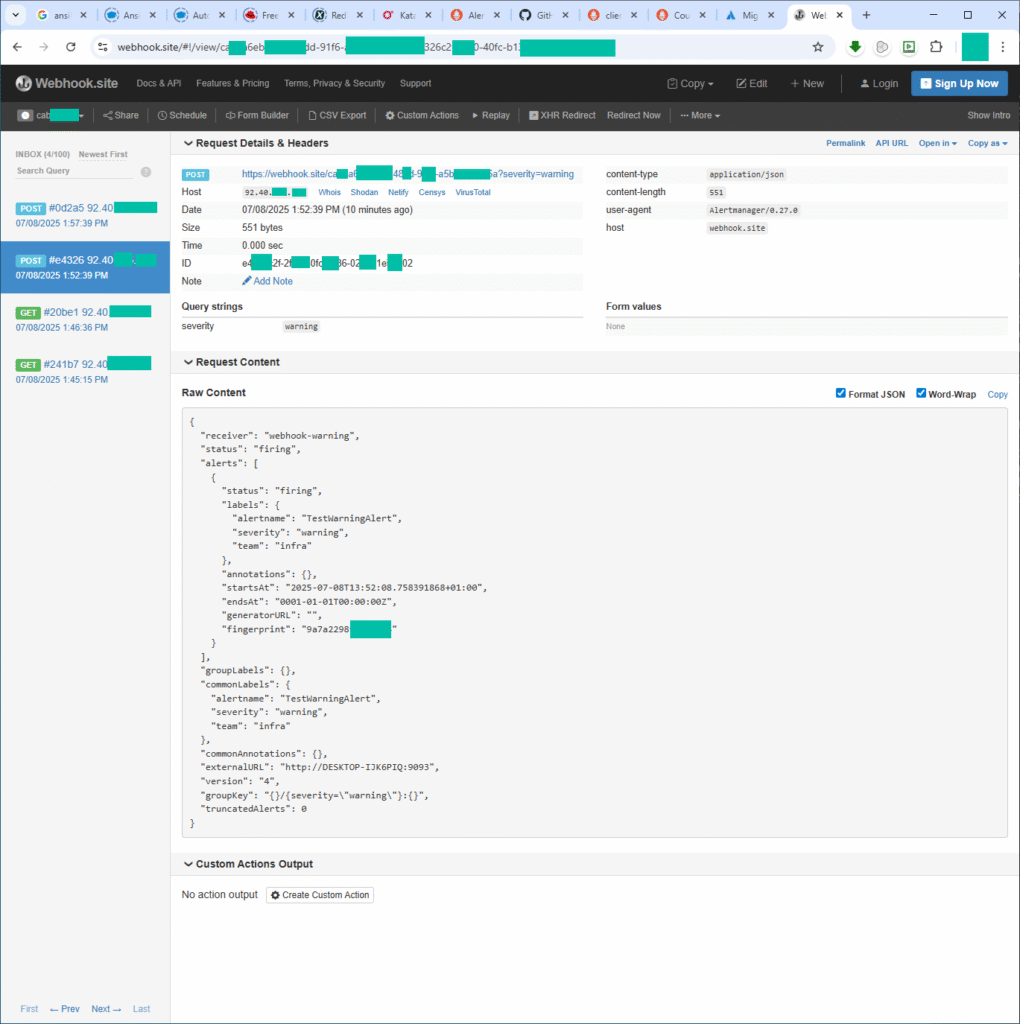Open Features & Pricing page
This screenshot has width=1020, height=1024.
pos(232,84)
